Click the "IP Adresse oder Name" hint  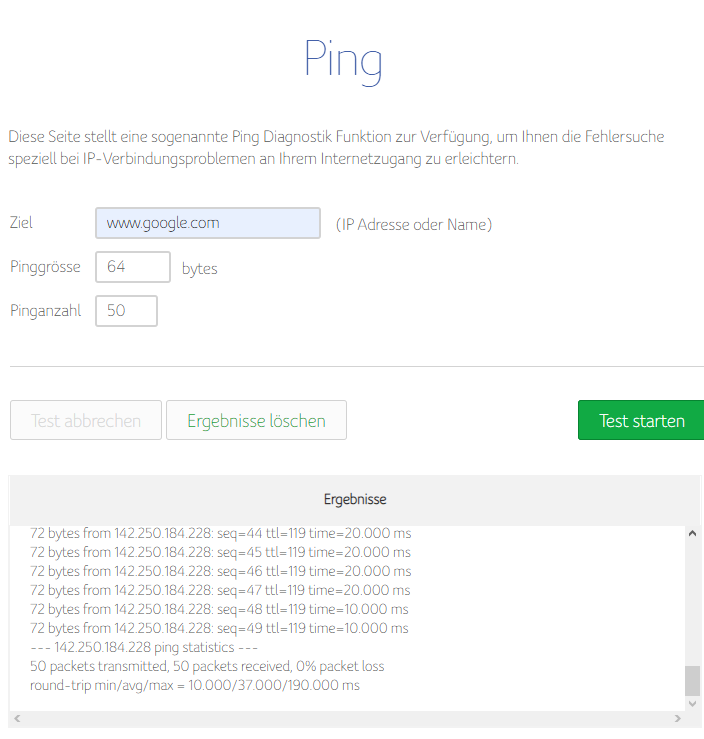point(414,225)
